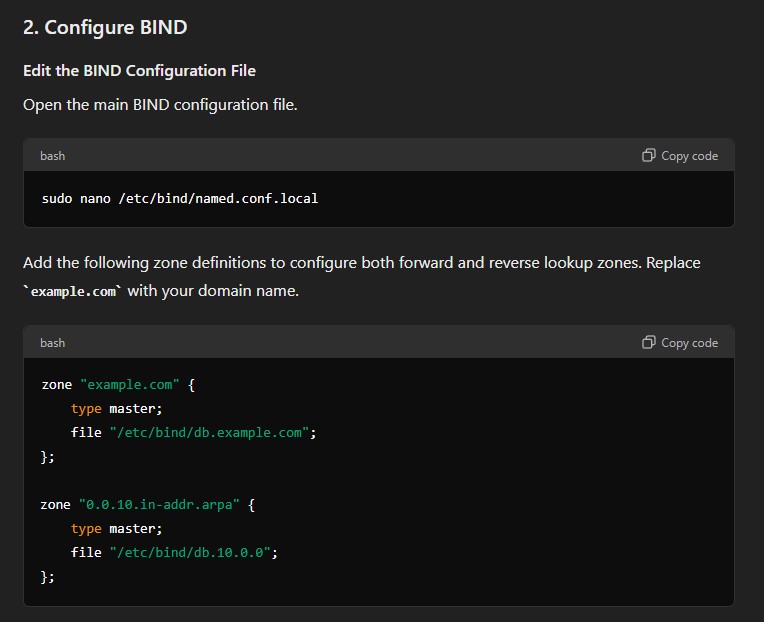Screen dimensions: 764x622
Task: Click the closing brace of the example.com zone
Action: (x=47, y=457)
